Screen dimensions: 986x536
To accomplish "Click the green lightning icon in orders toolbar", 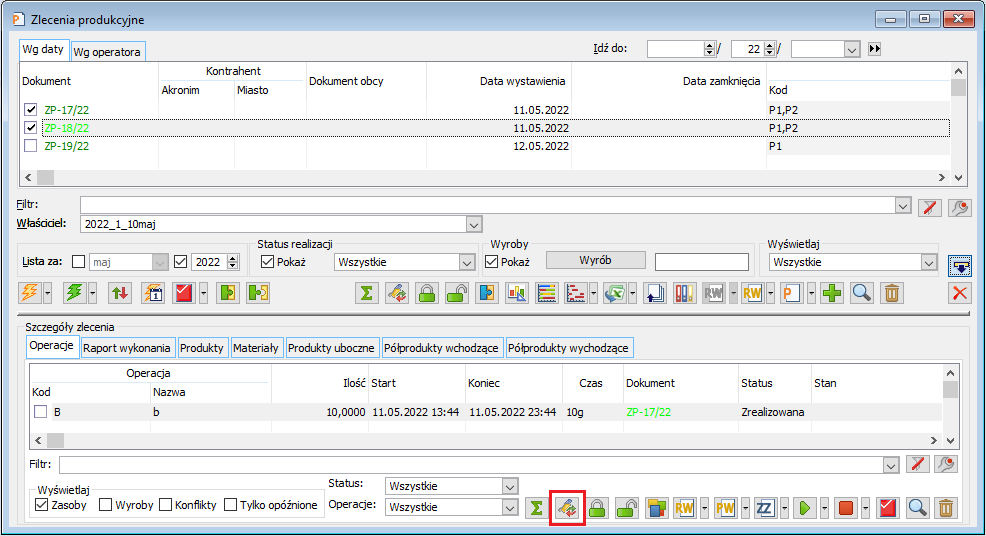I will tap(74, 293).
